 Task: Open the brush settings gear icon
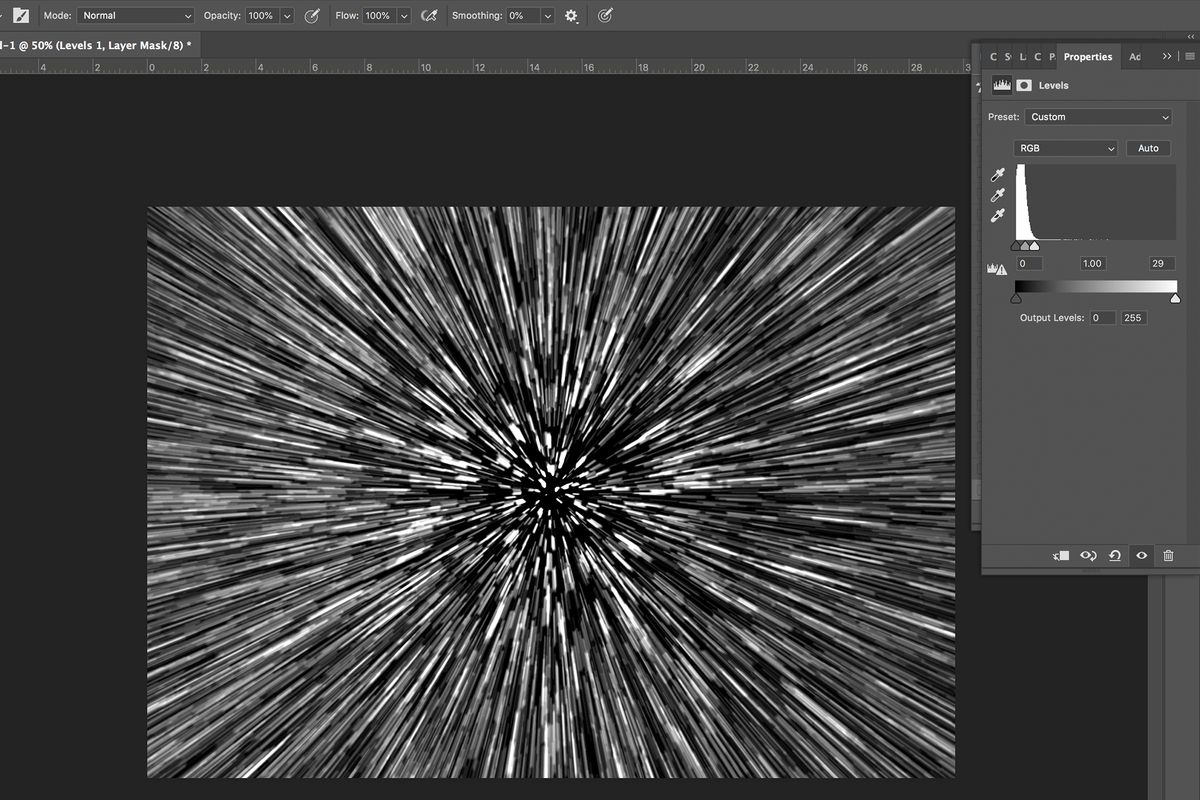coord(569,16)
